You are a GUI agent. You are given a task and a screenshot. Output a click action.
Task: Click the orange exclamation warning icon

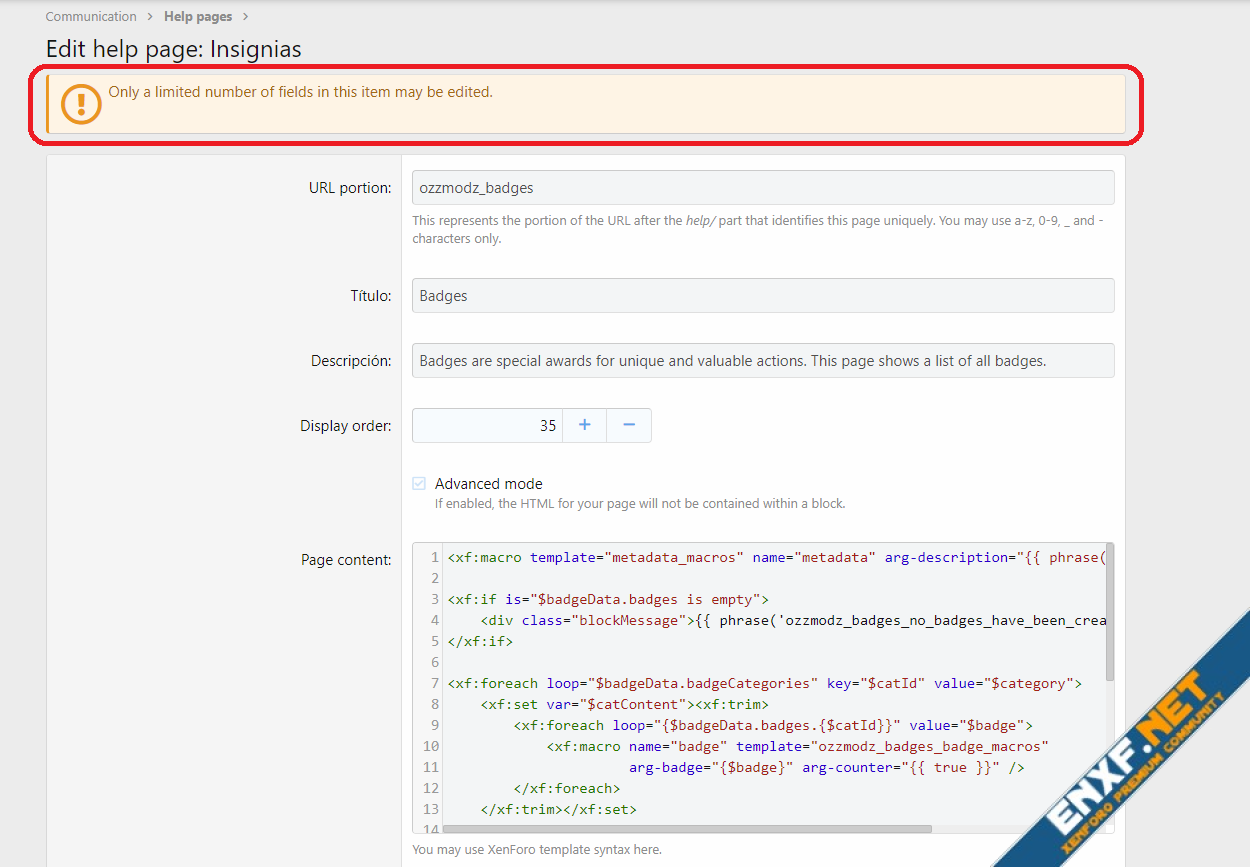click(x=81, y=104)
